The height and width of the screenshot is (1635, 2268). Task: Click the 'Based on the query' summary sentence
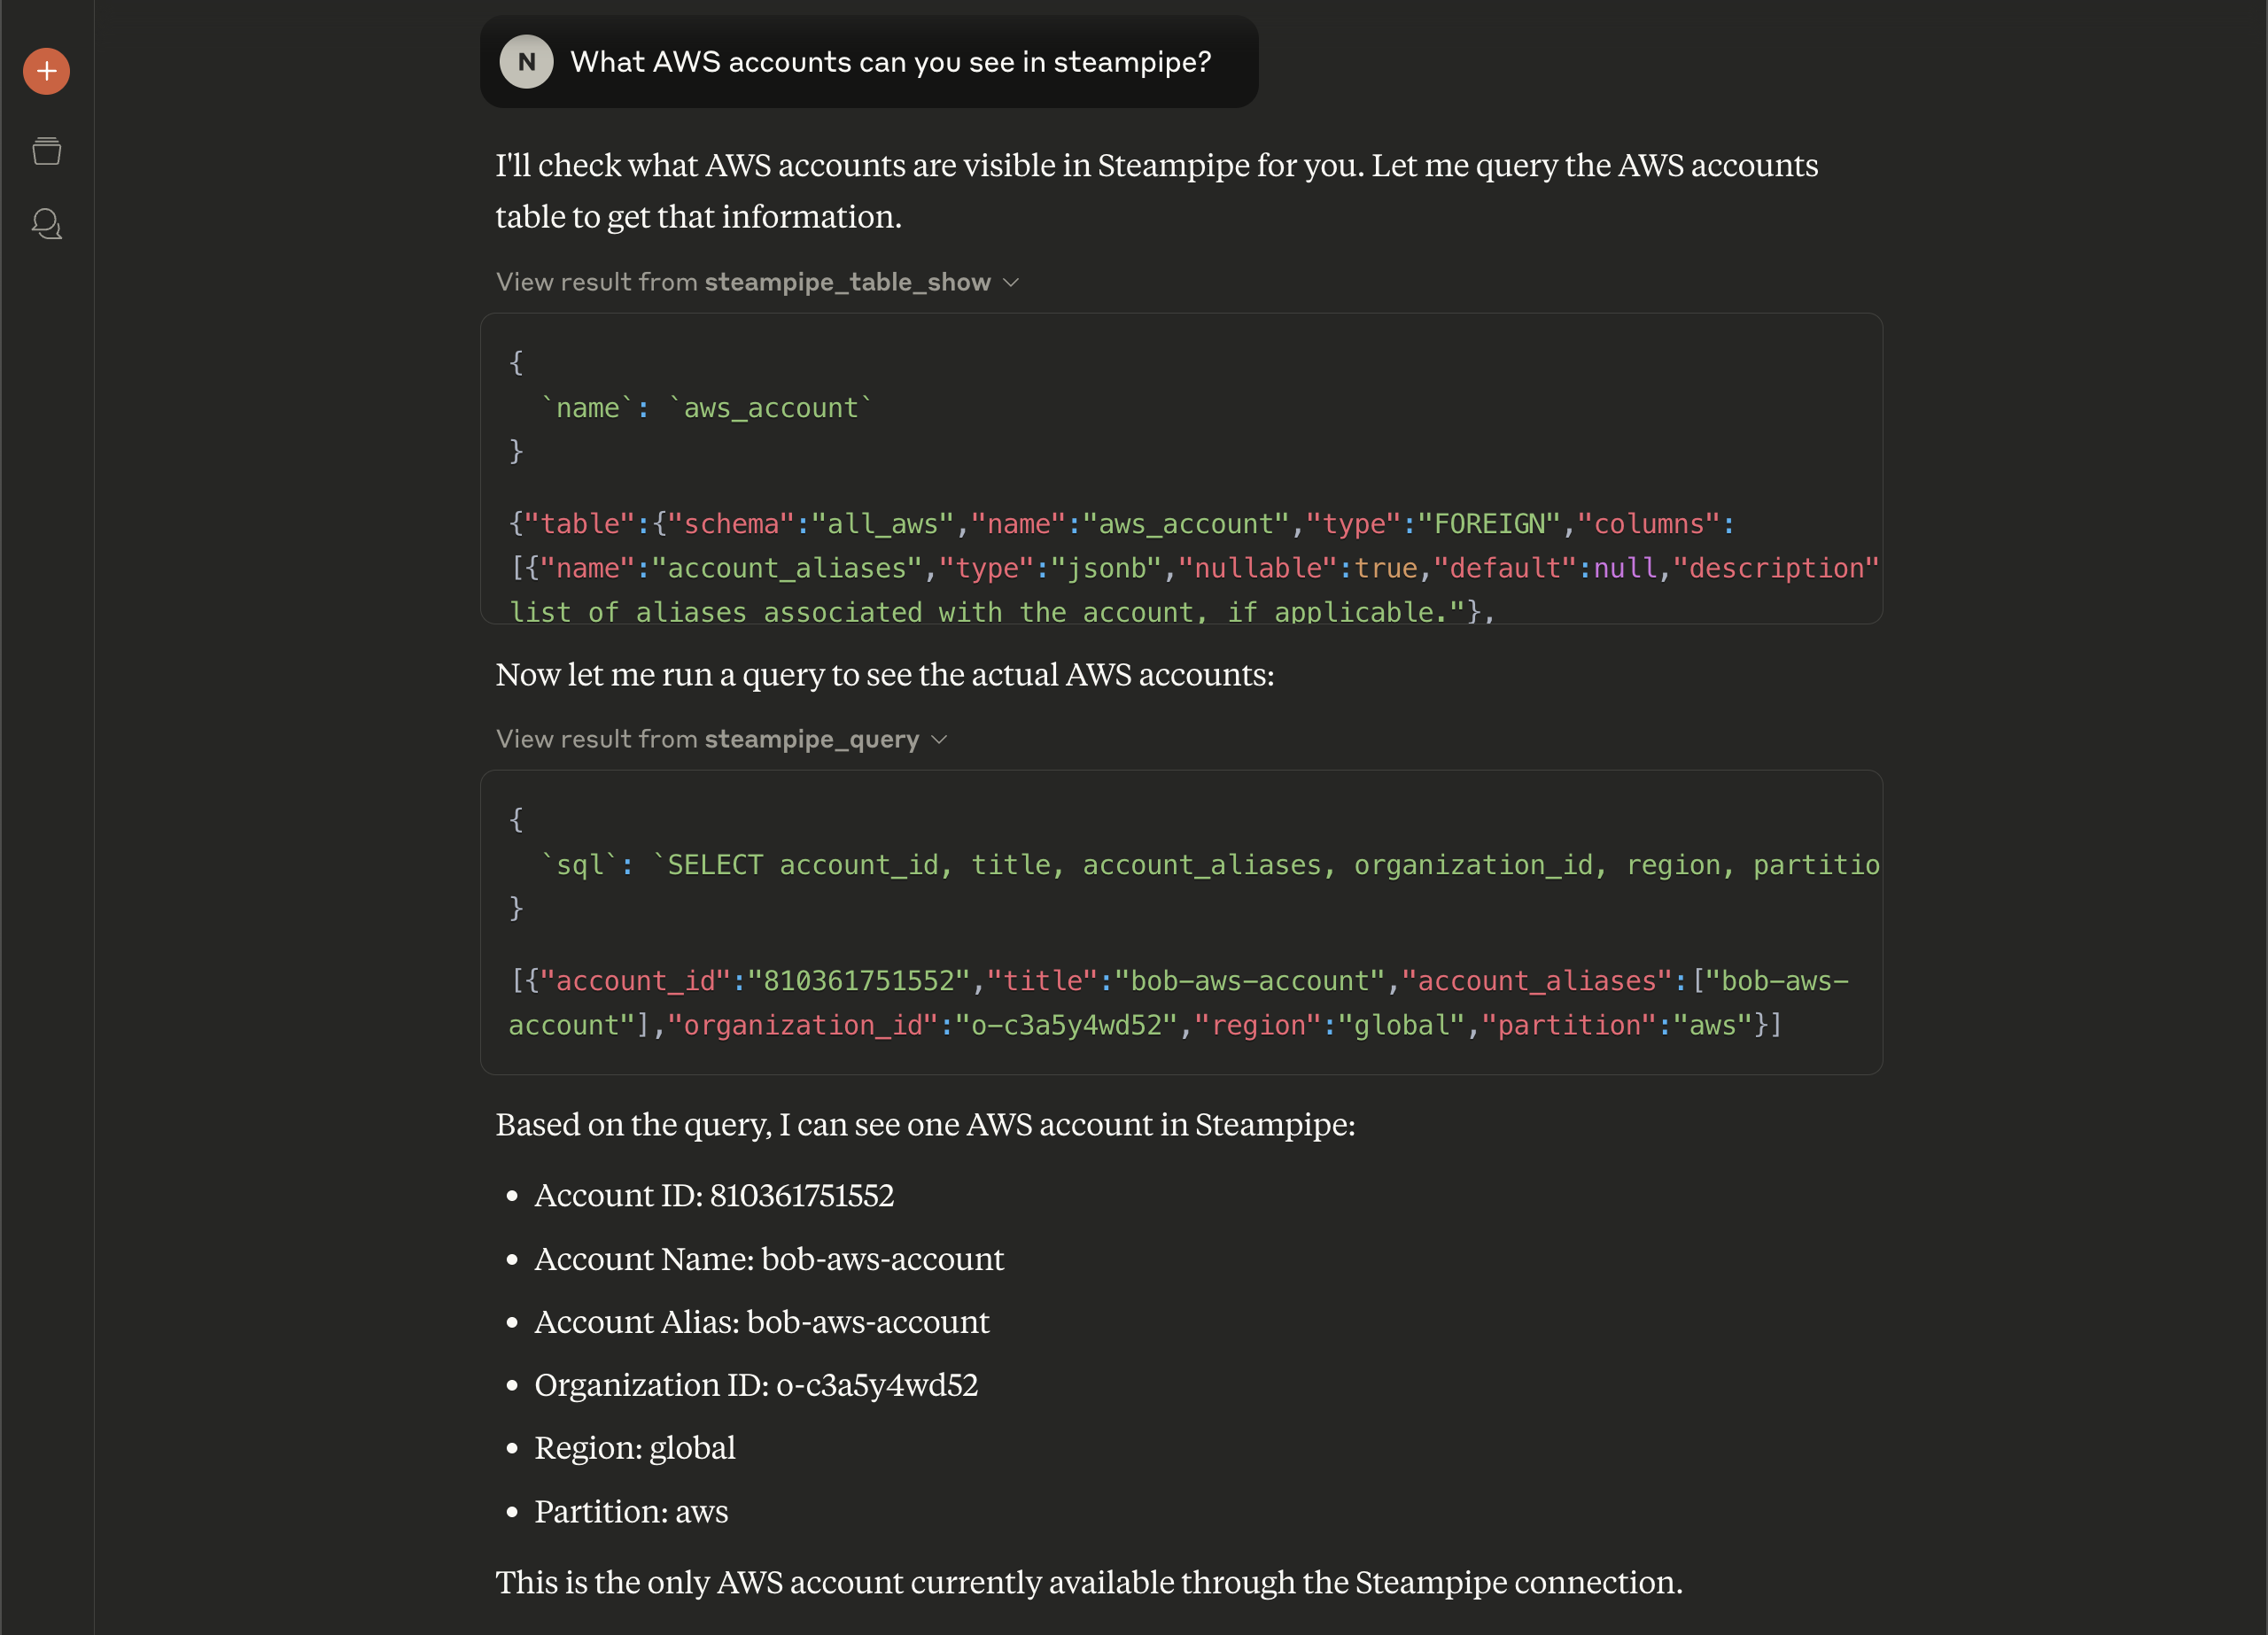tap(925, 1125)
